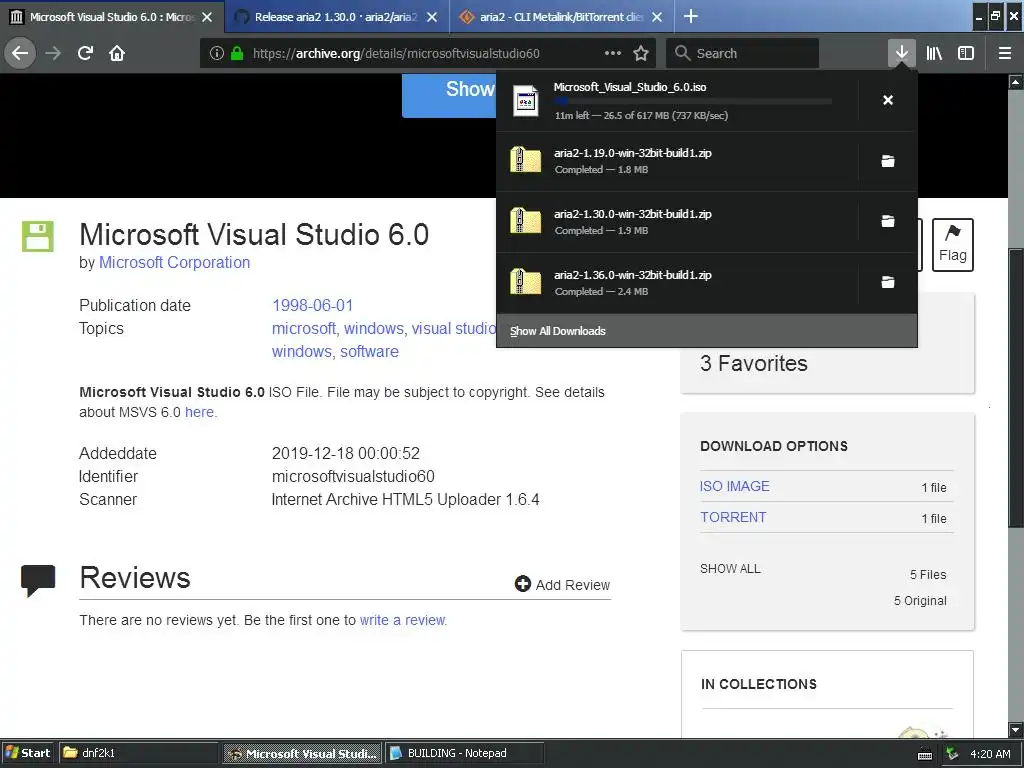This screenshot has width=1024, height=768.
Task: Reload the current page
Action: [x=85, y=53]
